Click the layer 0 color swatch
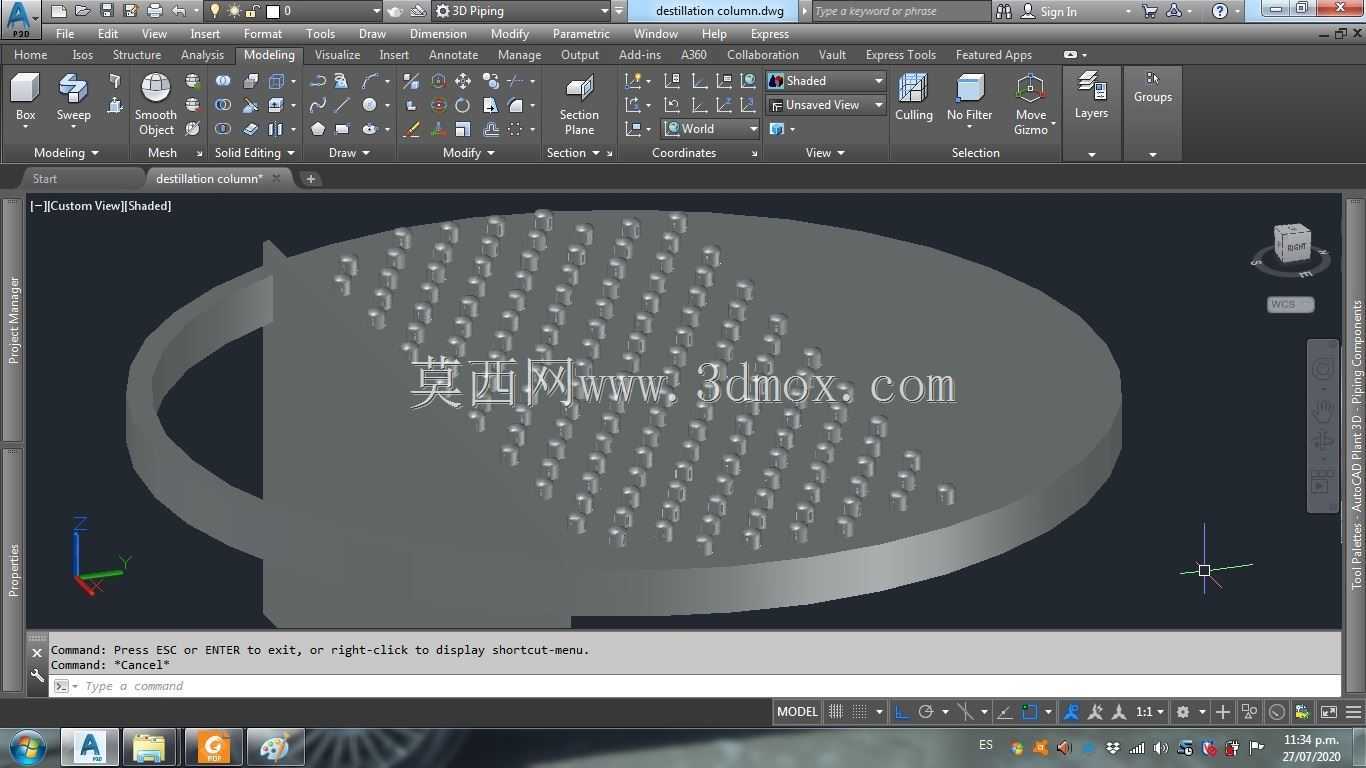Screen dimensions: 1366x768 point(273,11)
